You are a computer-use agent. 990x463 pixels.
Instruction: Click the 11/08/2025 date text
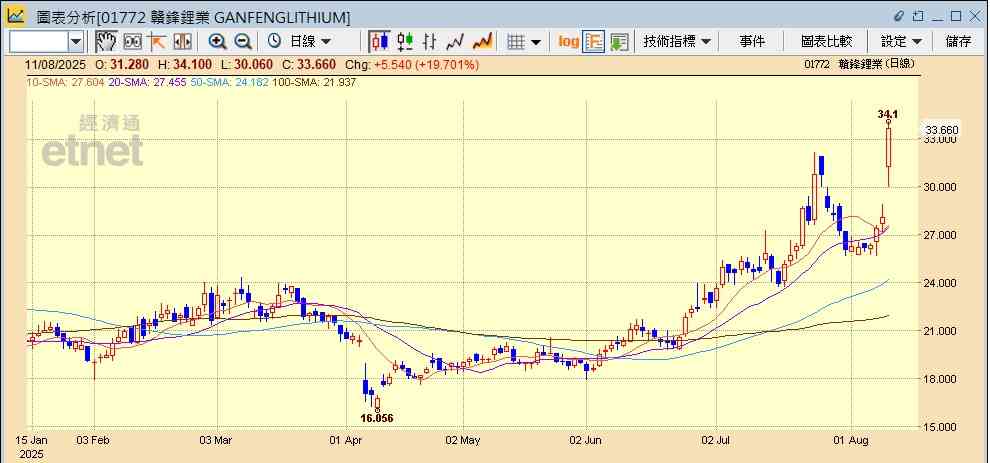(55, 64)
